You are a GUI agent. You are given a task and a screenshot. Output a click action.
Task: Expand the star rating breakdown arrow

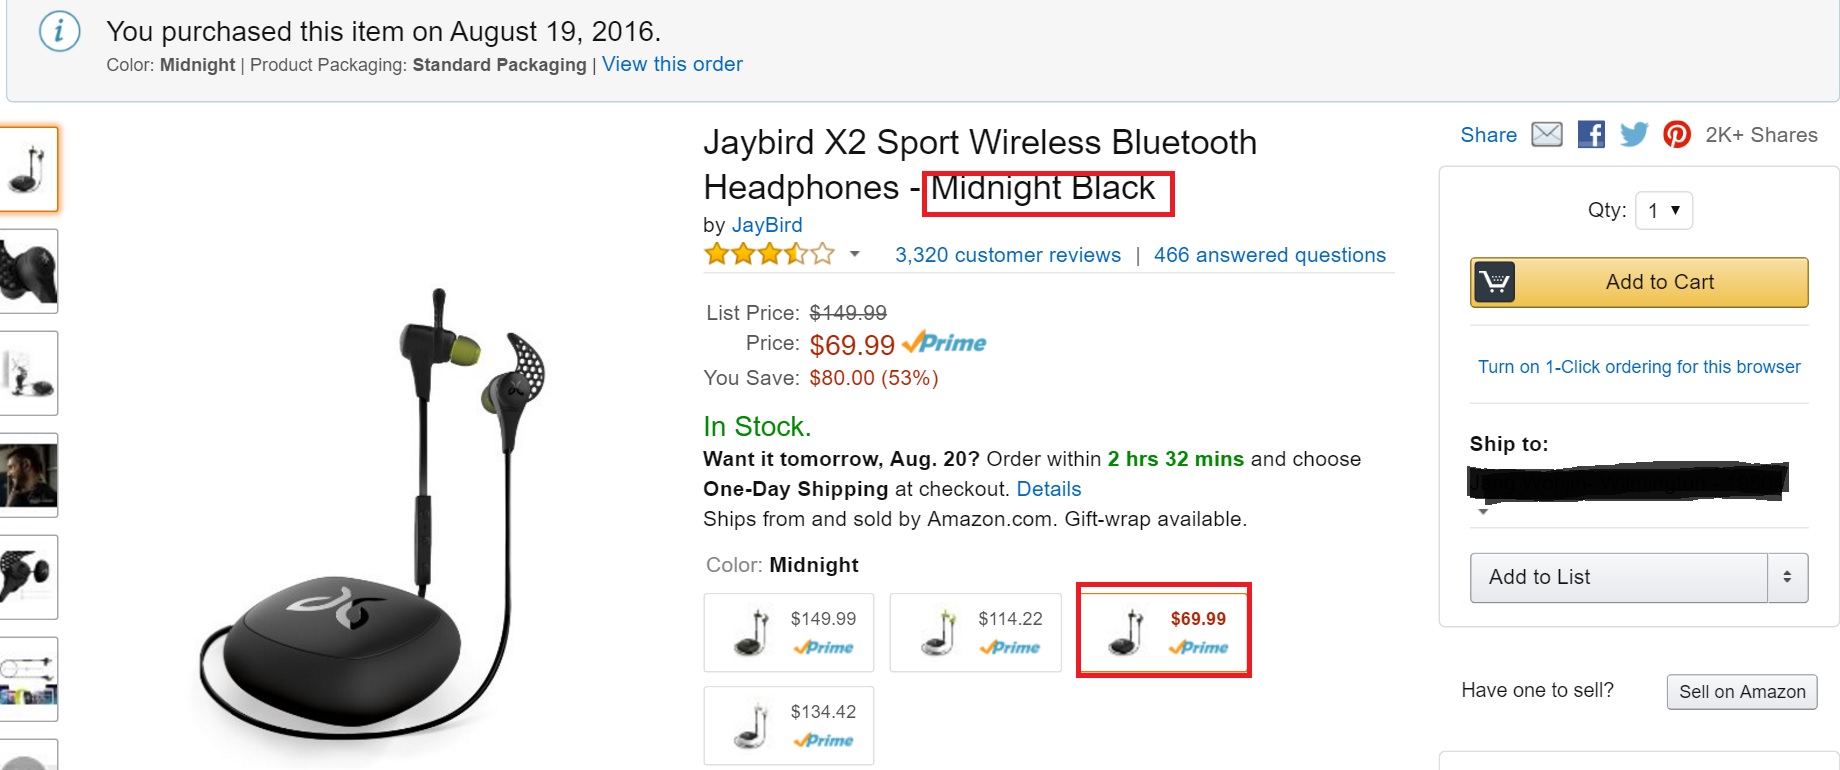click(855, 254)
